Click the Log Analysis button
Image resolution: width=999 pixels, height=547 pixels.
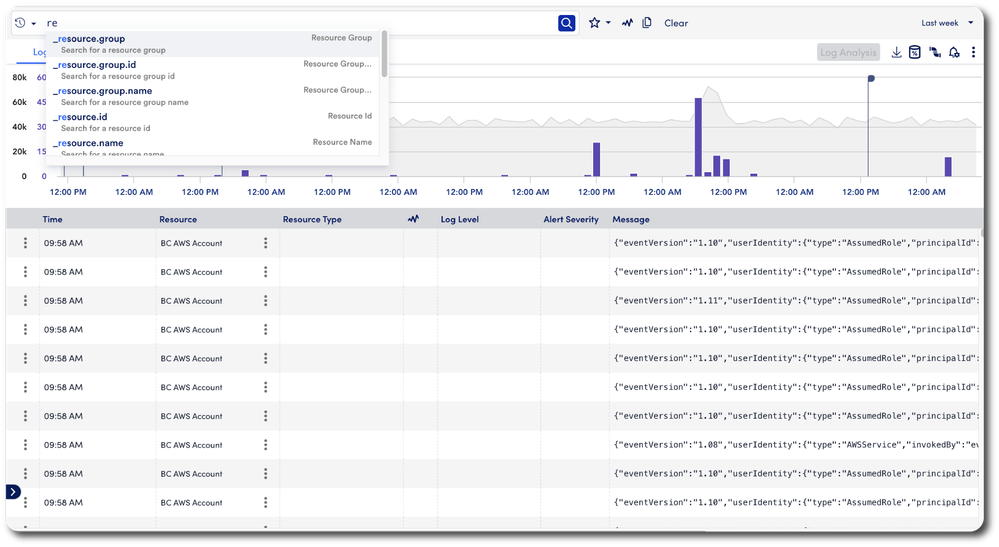pyautogui.click(x=848, y=53)
